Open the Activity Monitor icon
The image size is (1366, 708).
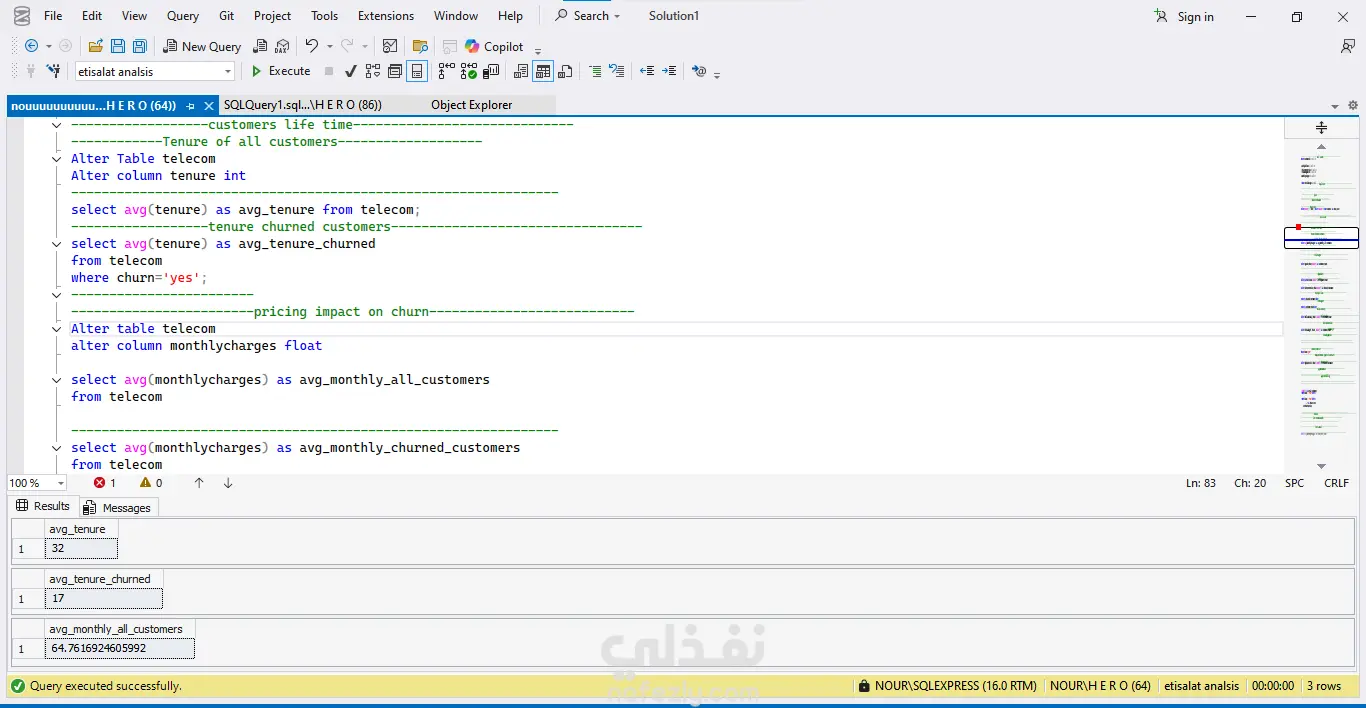click(390, 46)
